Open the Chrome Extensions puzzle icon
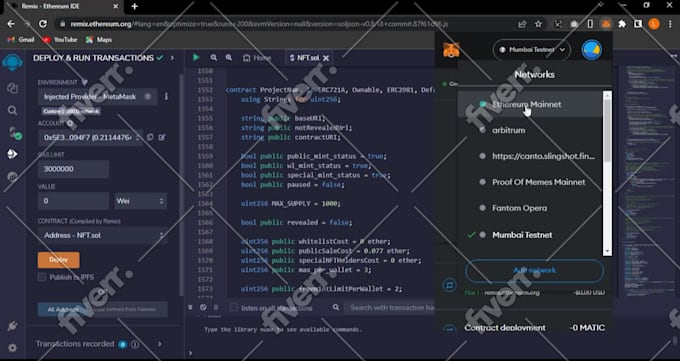Image resolution: width=680 pixels, height=361 pixels. pos(622,24)
